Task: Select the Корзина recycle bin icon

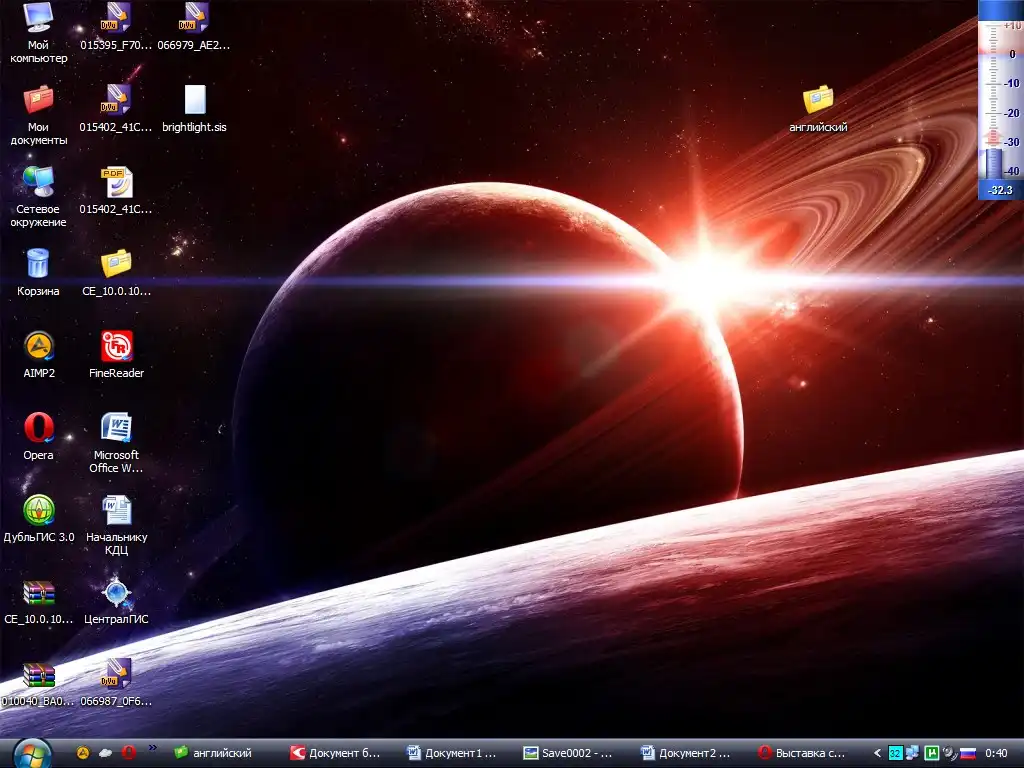Action: pos(38,264)
